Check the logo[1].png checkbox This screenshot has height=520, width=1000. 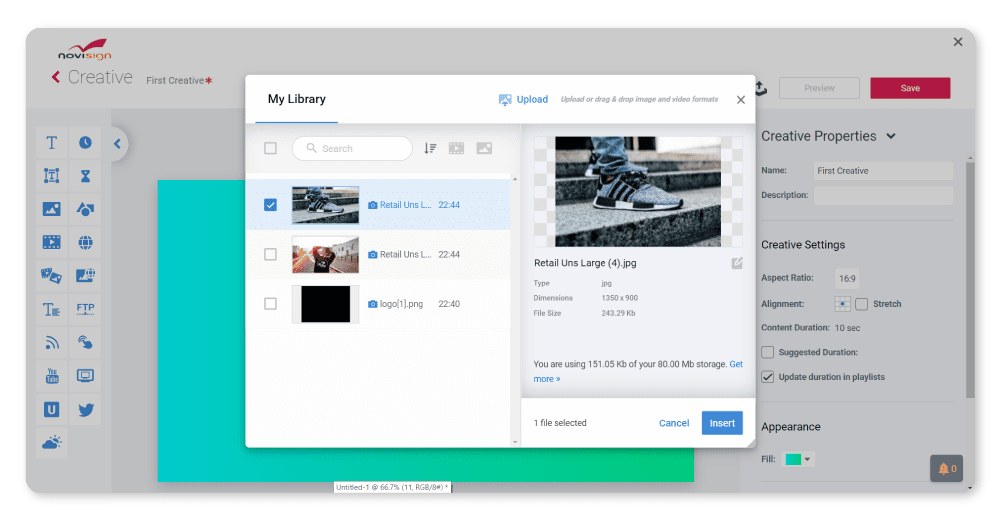tap(270, 304)
